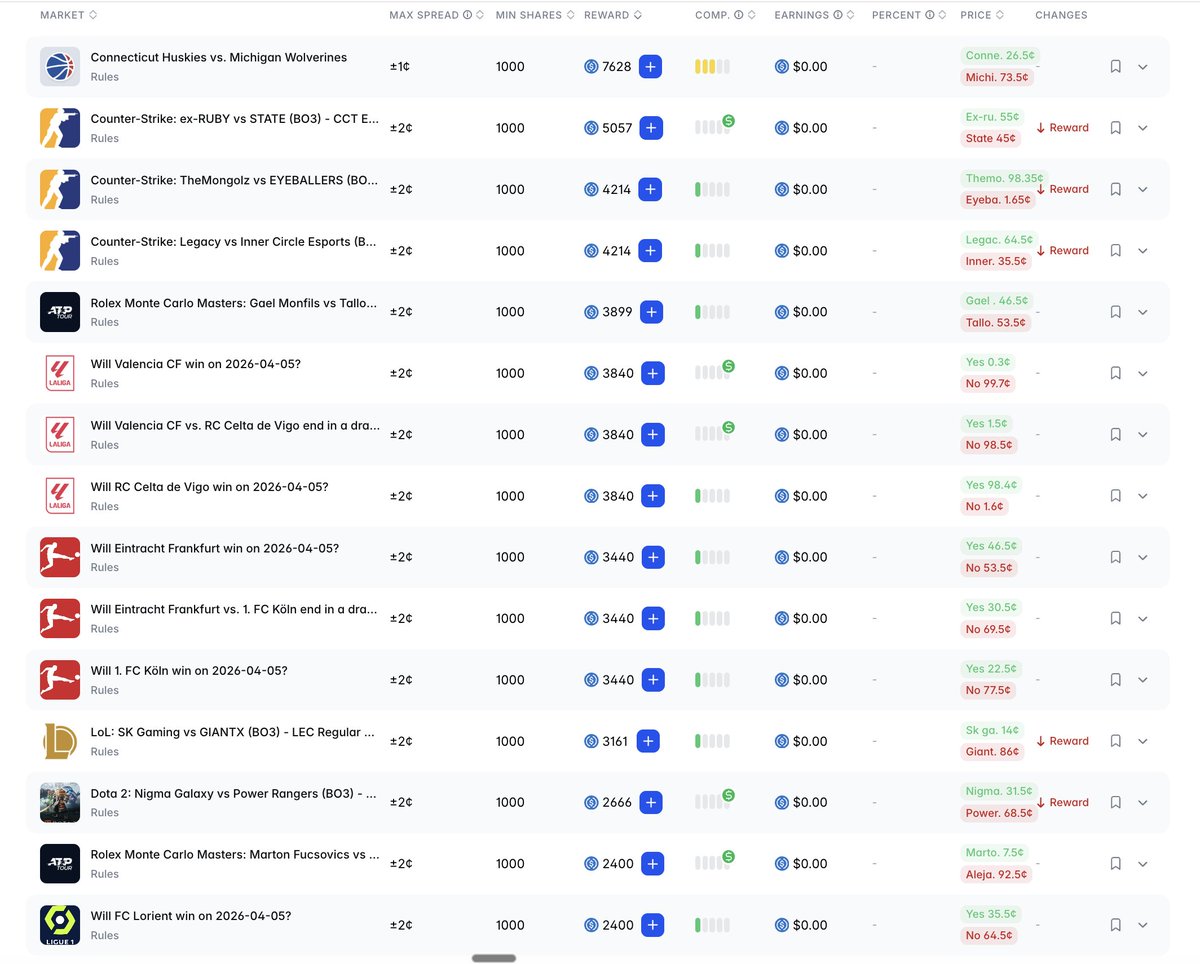Click competition meter in RC Celta win row
Viewport: 1200px width, 964px height.
point(712,496)
